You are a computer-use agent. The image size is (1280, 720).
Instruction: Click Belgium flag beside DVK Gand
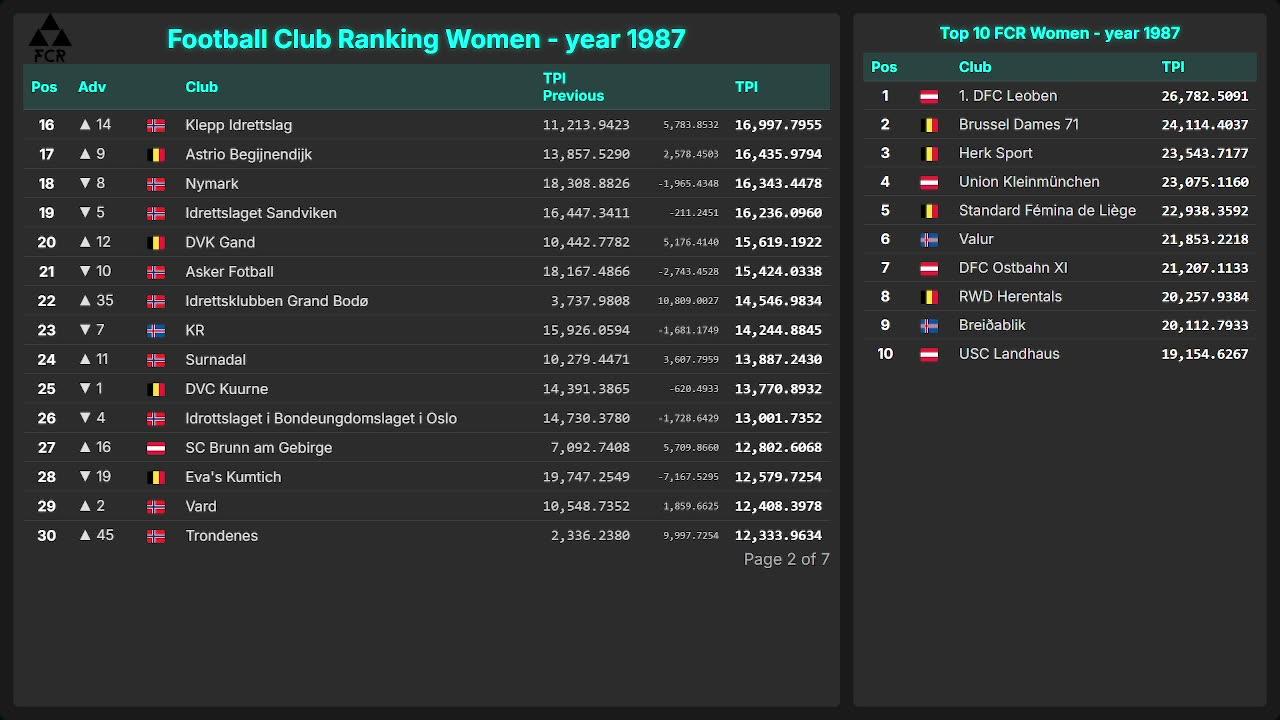point(156,243)
